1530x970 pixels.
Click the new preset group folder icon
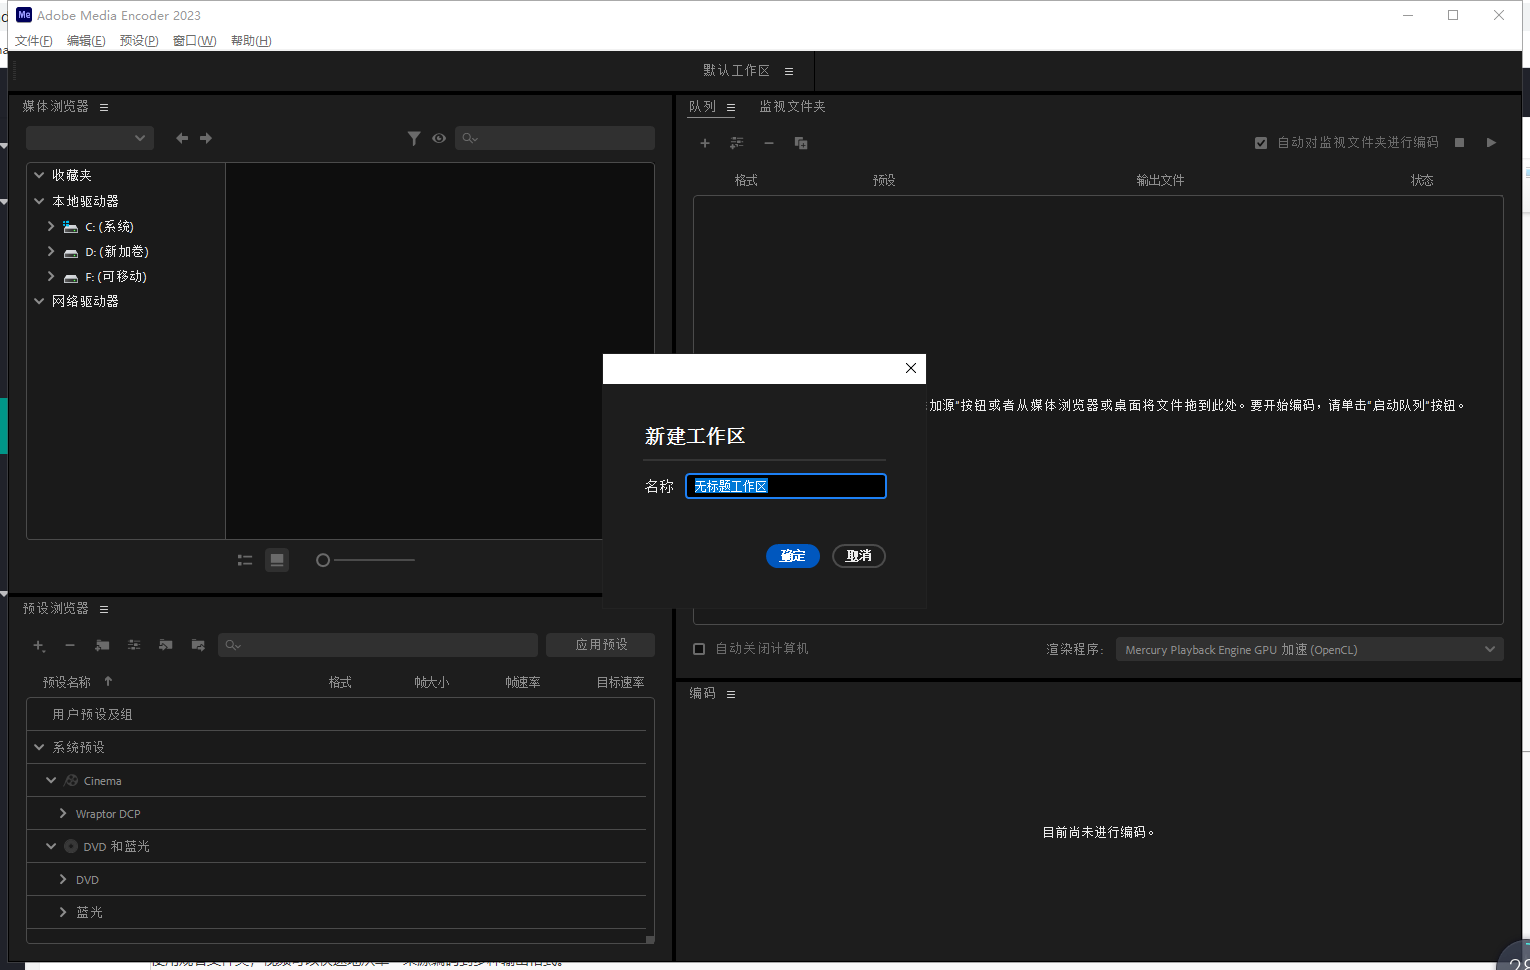coord(102,645)
